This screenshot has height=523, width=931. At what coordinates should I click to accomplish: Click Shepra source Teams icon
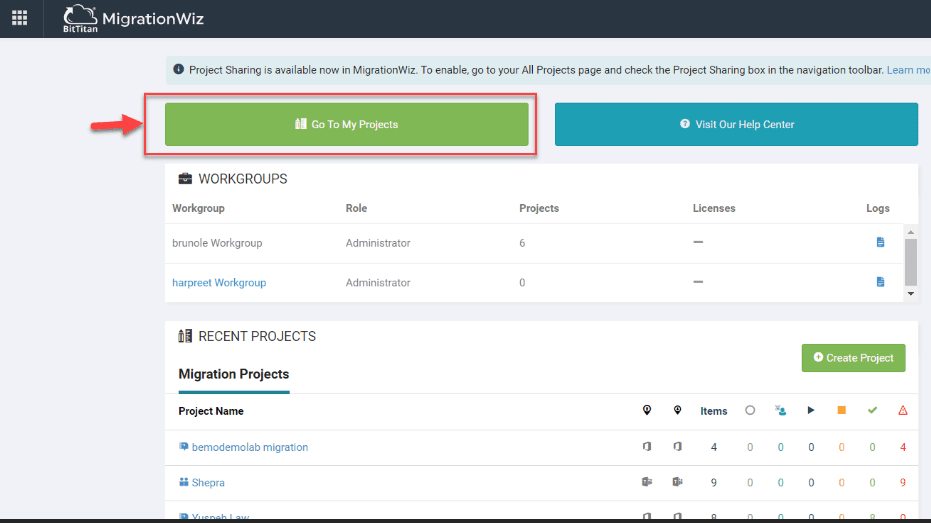647,482
